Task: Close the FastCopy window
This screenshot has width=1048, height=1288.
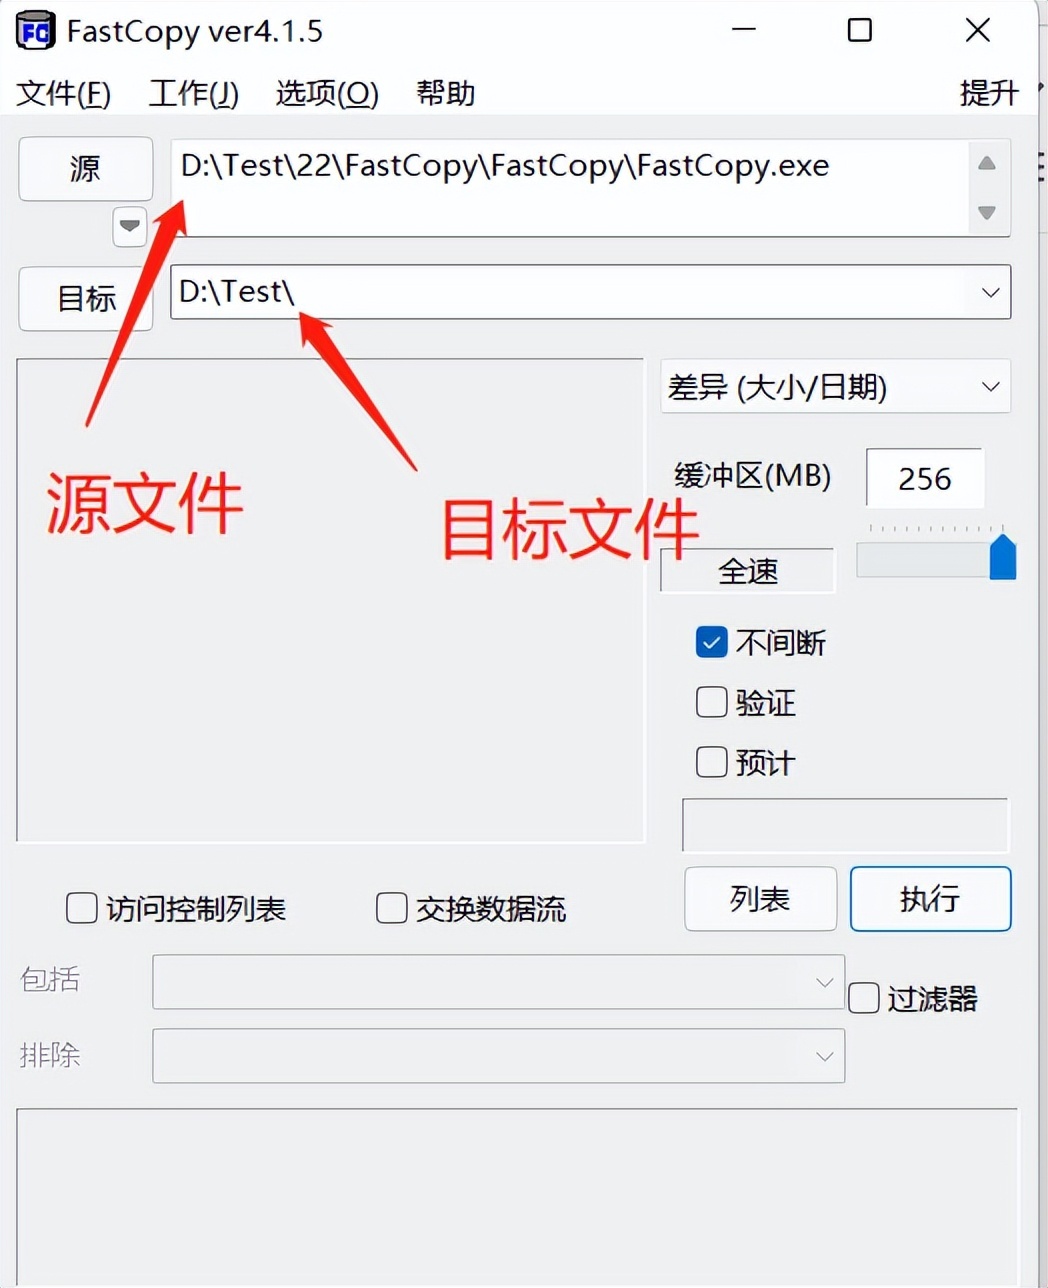Action: coord(978,30)
